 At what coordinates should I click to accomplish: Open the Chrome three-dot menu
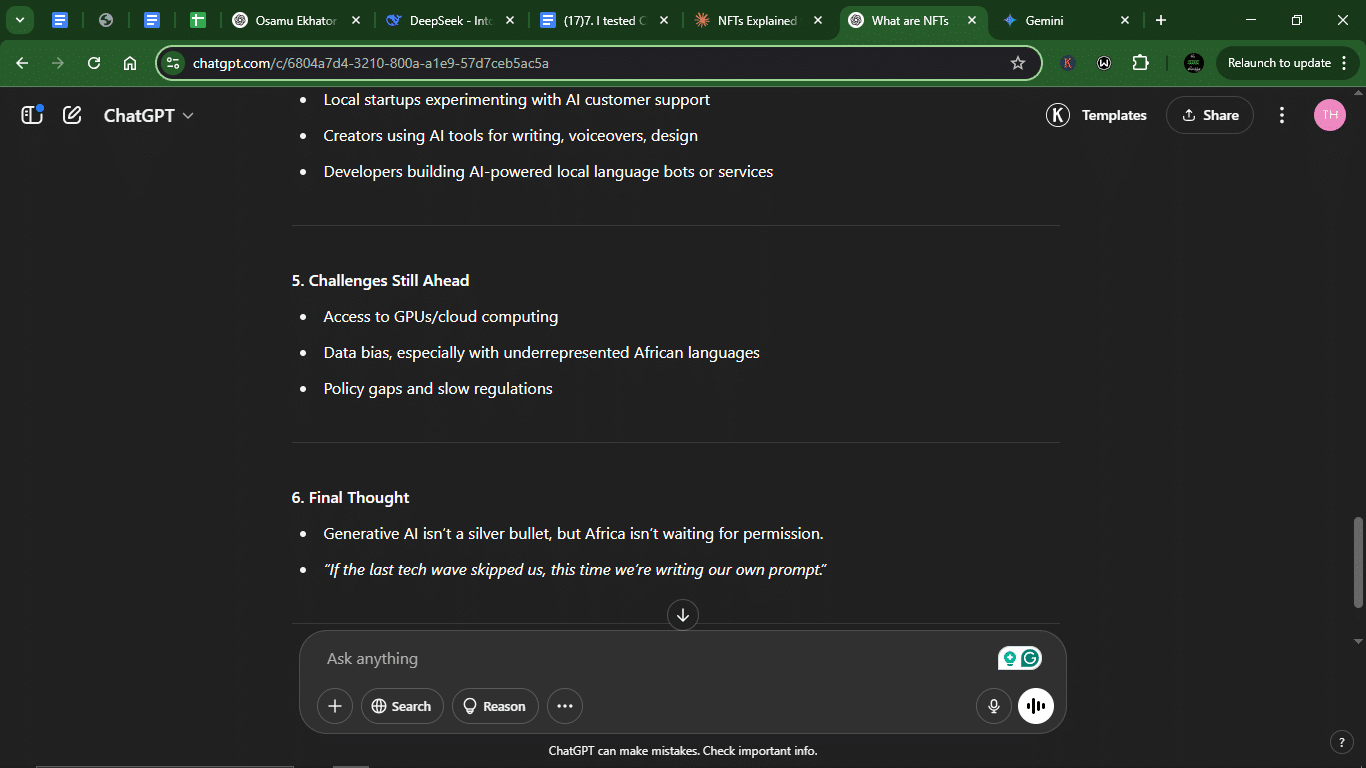point(1344,63)
